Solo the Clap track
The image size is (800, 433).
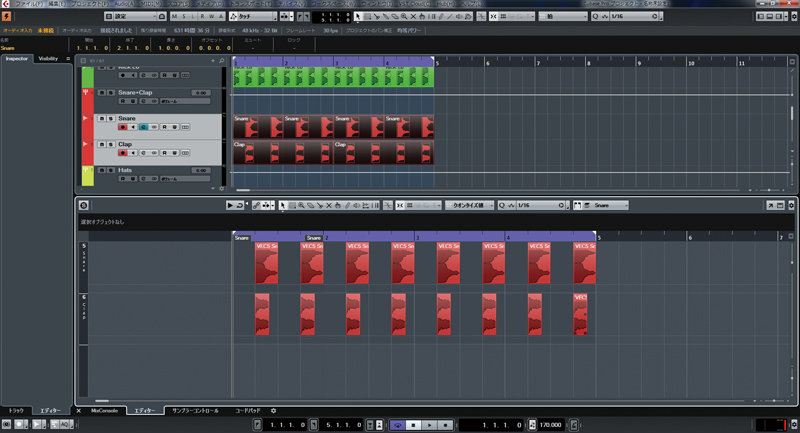point(109,144)
